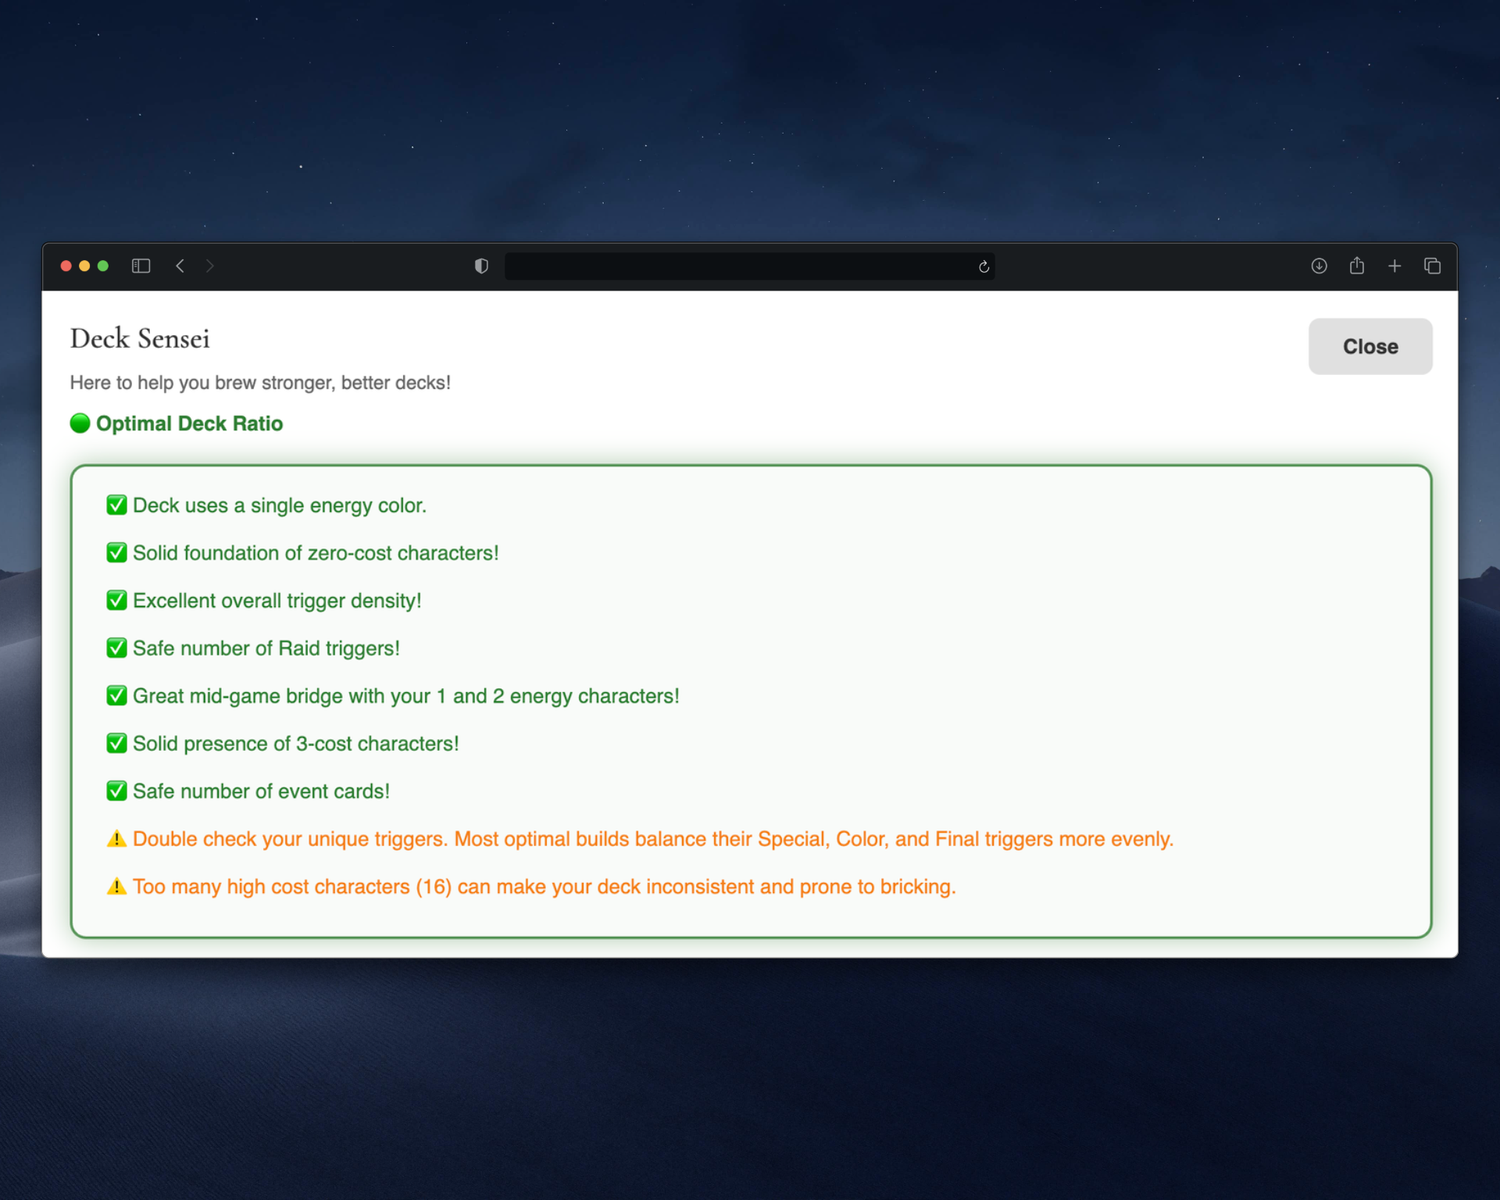Toggle the Safari sidebar
The height and width of the screenshot is (1200, 1500).
[140, 265]
